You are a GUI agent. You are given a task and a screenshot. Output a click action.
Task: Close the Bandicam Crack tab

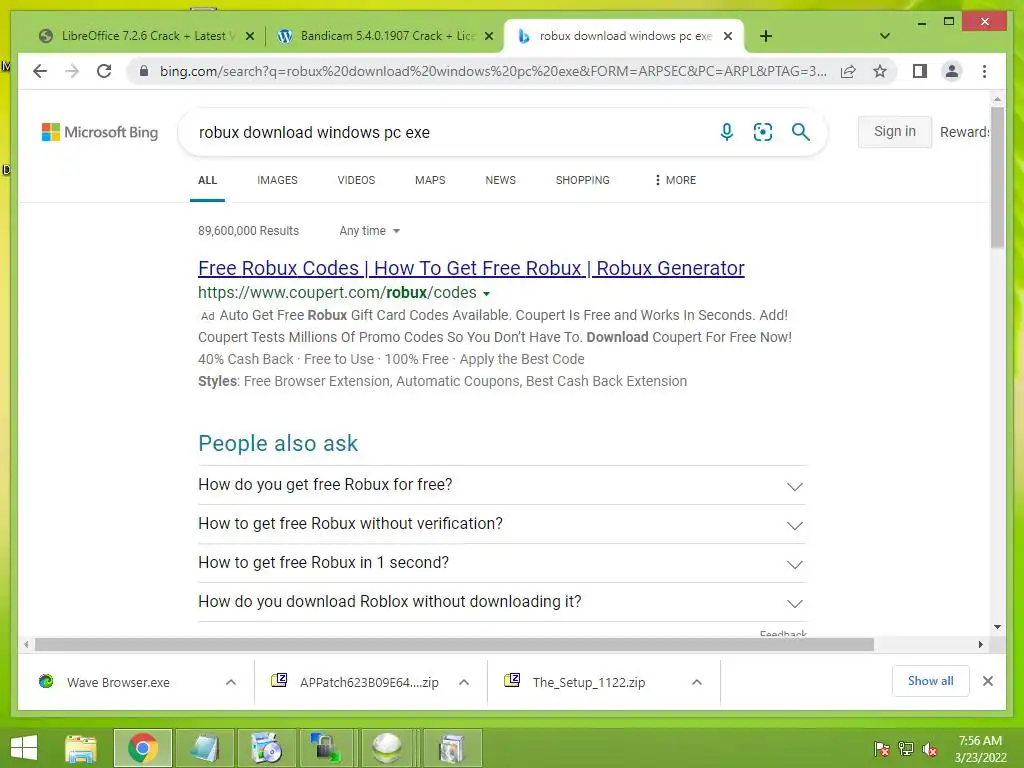(488, 36)
